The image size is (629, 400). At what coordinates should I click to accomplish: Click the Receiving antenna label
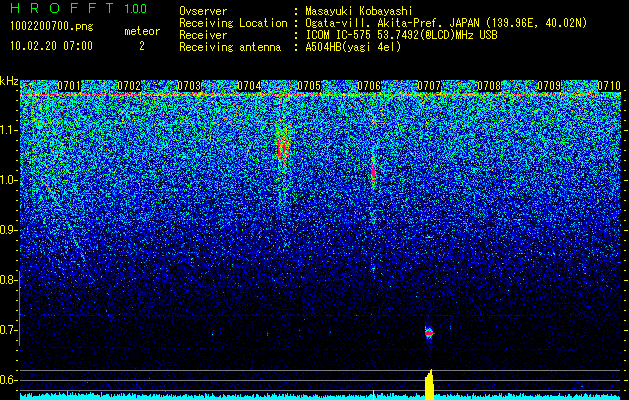230,47
